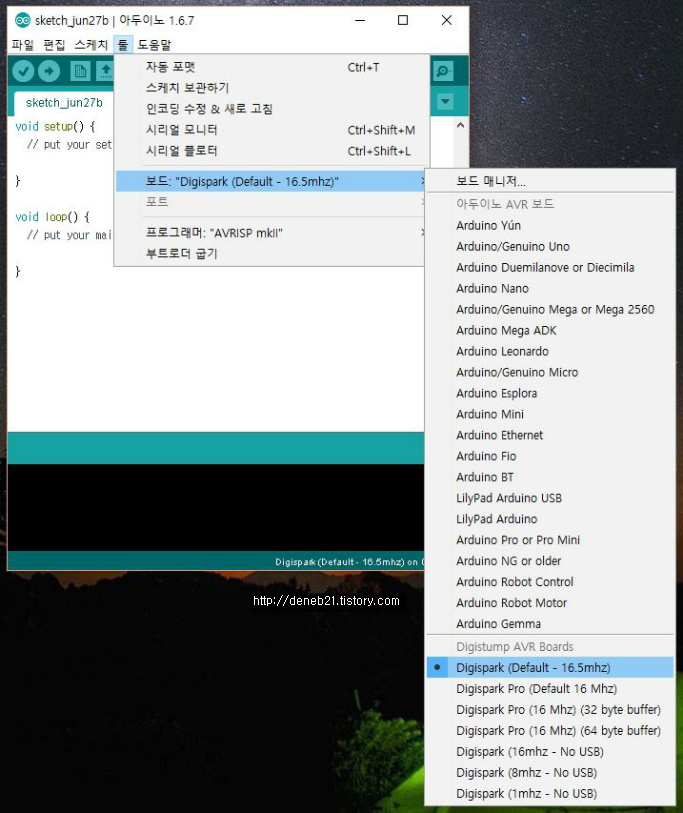Select Arduino/Genuino Uno board
Screen dimensions: 683x813
click(512, 246)
